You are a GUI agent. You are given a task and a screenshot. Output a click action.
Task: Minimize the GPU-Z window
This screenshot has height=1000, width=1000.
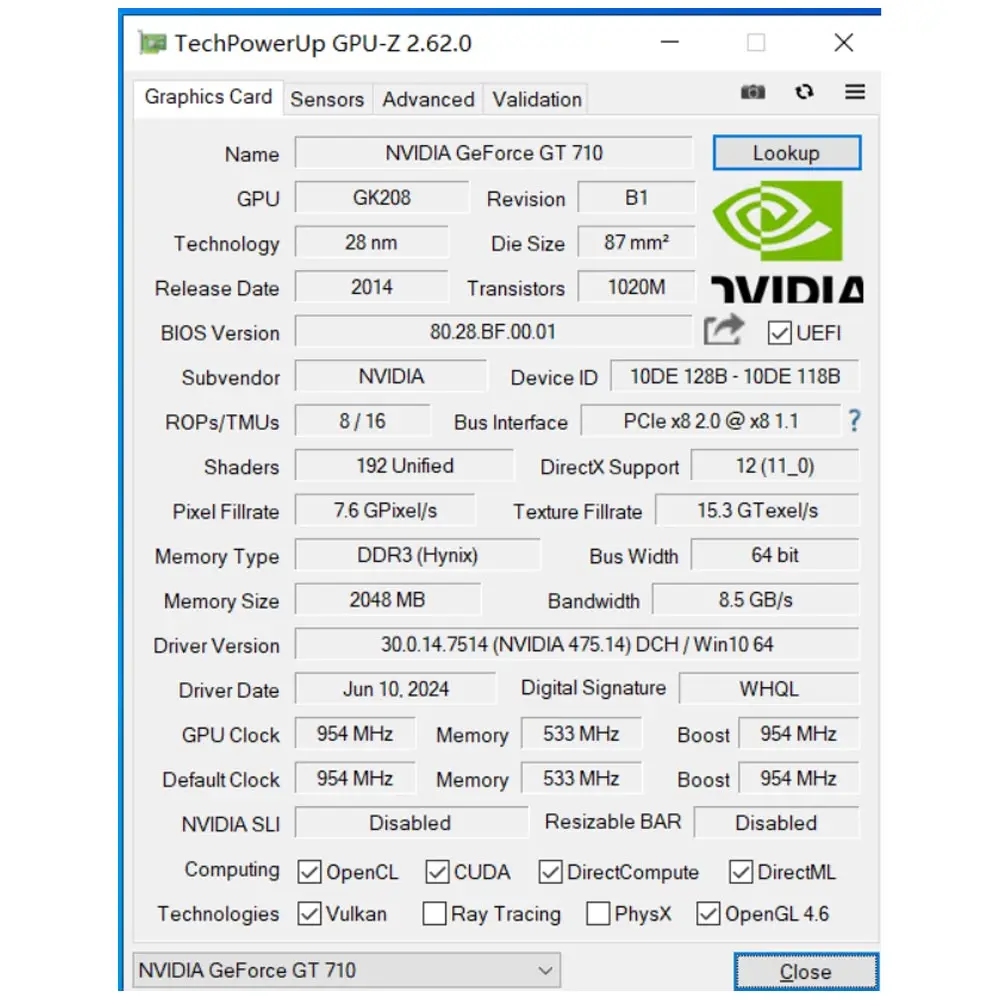(670, 43)
